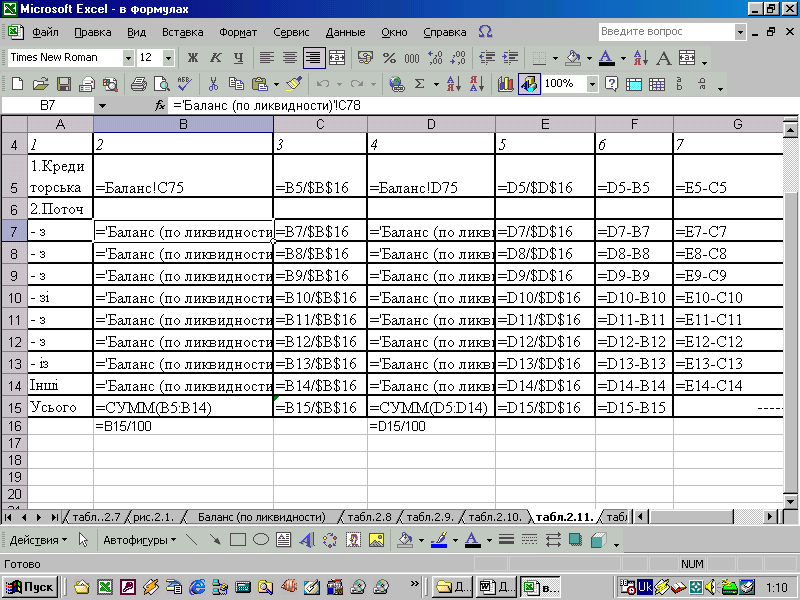Viewport: 800px width, 600px height.
Task: Apply line color from drawing toolbar
Action: click(439, 540)
